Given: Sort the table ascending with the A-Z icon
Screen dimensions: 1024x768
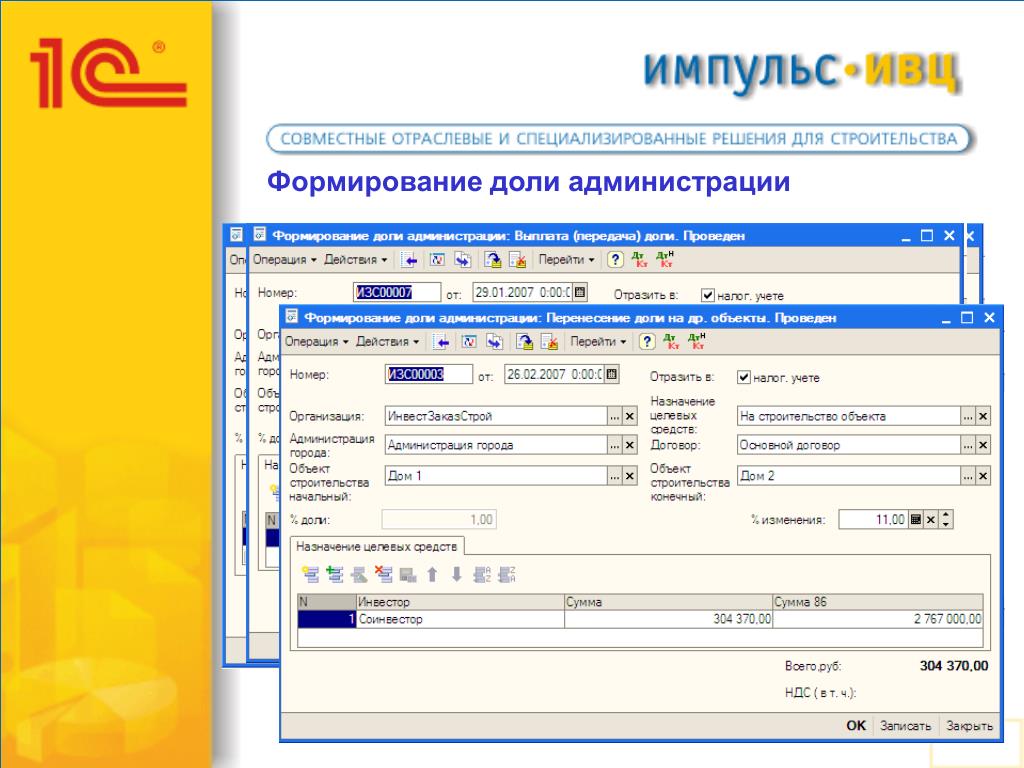Looking at the screenshot, I should point(482,575).
